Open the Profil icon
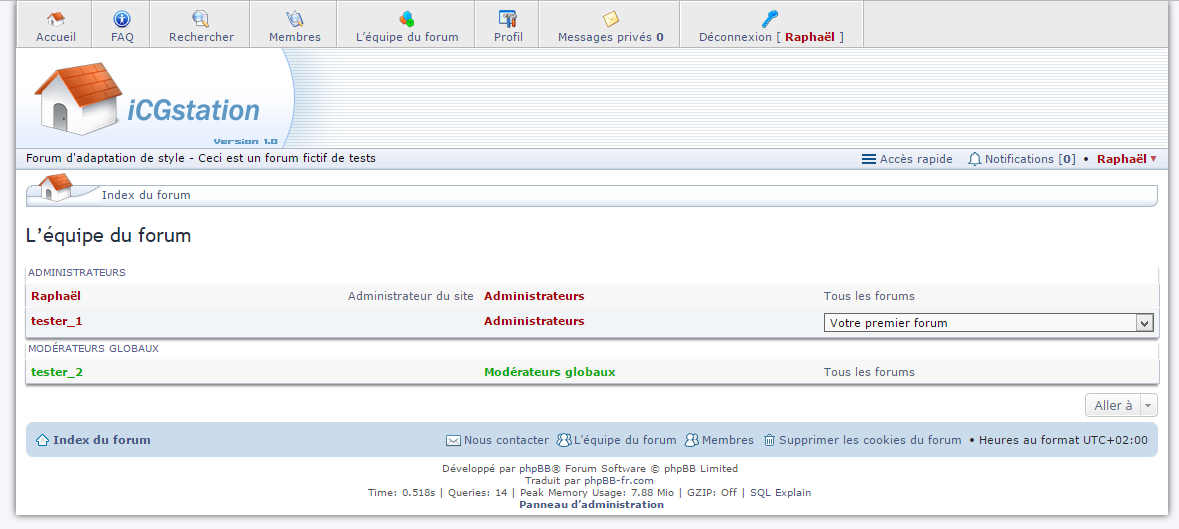The image size is (1179, 529). (x=508, y=18)
